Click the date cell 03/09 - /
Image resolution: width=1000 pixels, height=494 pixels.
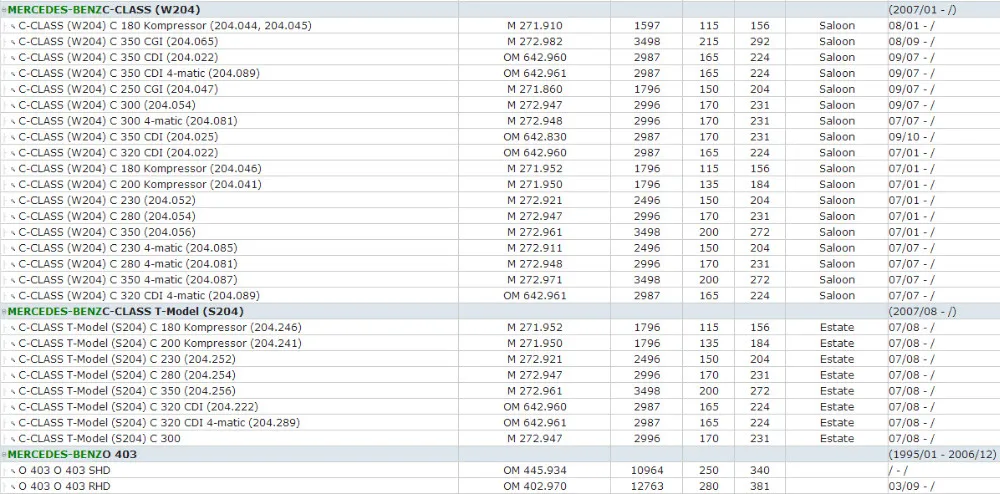coord(911,486)
